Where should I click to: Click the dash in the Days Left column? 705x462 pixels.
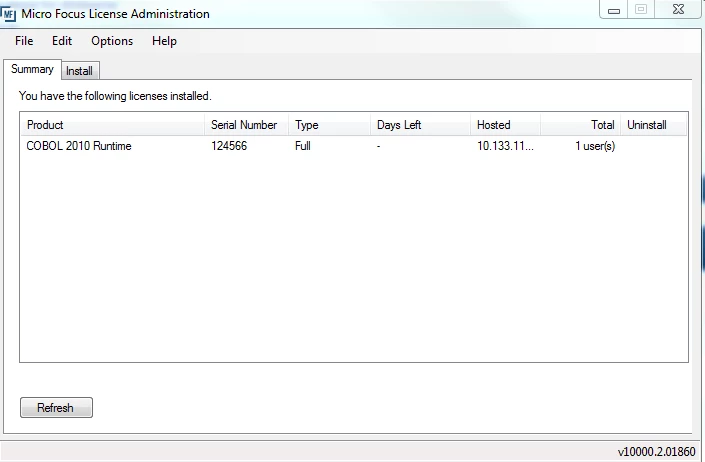tap(379, 146)
